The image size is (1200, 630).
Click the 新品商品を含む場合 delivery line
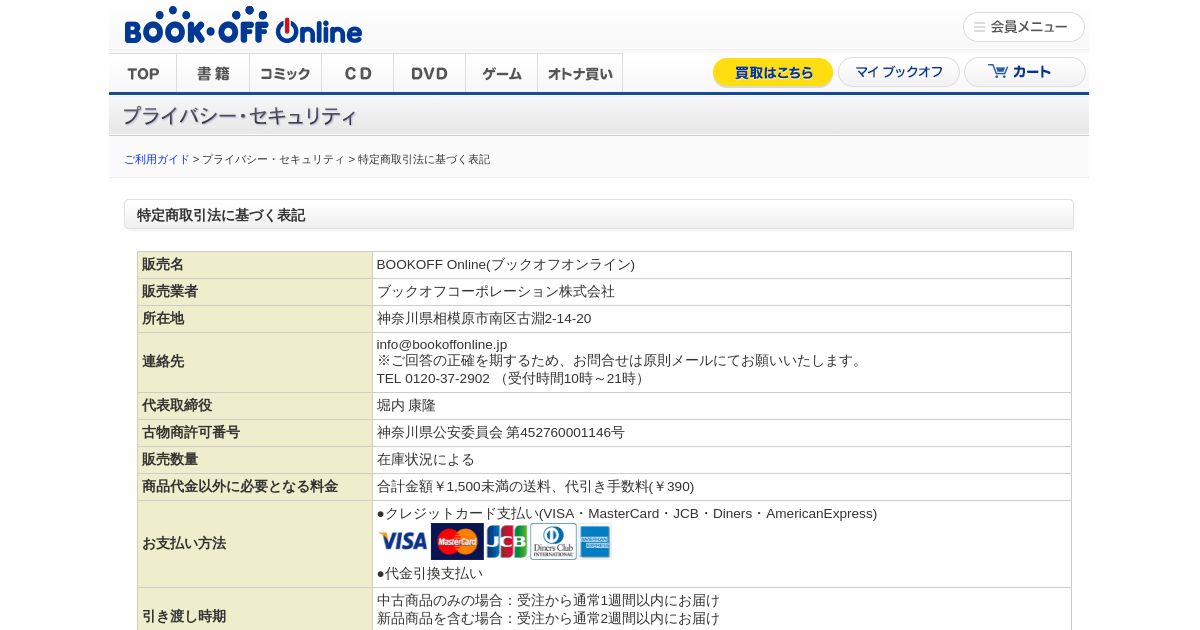(x=548, y=619)
